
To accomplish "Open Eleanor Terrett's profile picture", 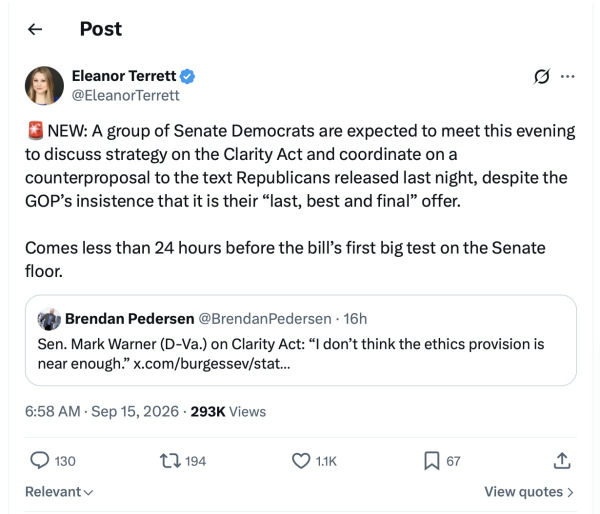I will [x=44, y=86].
